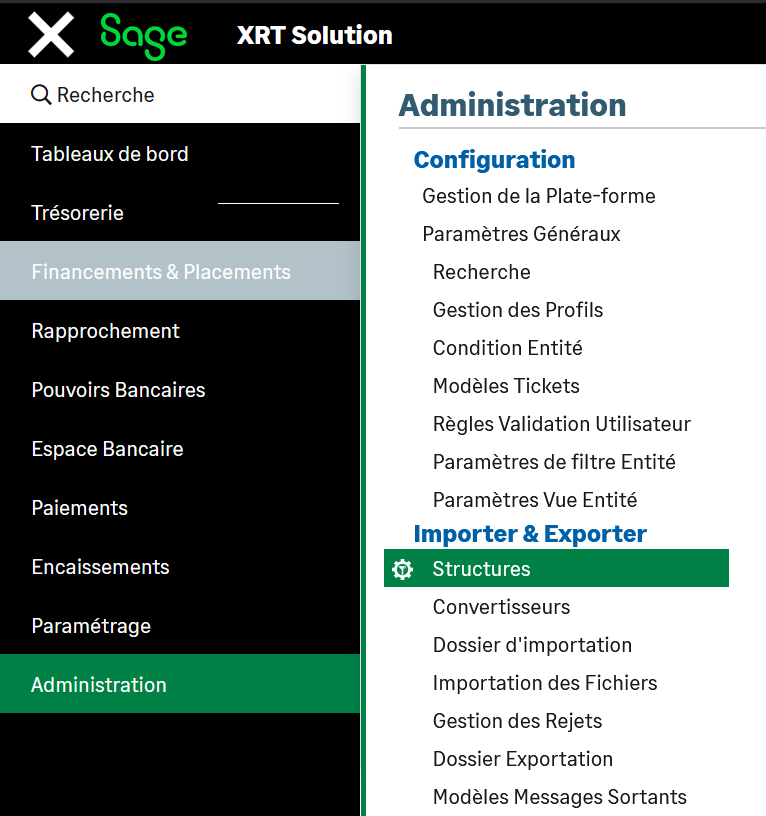Open Pouvoirs Bancaires in the sidebar
This screenshot has width=766, height=816.
point(118,390)
